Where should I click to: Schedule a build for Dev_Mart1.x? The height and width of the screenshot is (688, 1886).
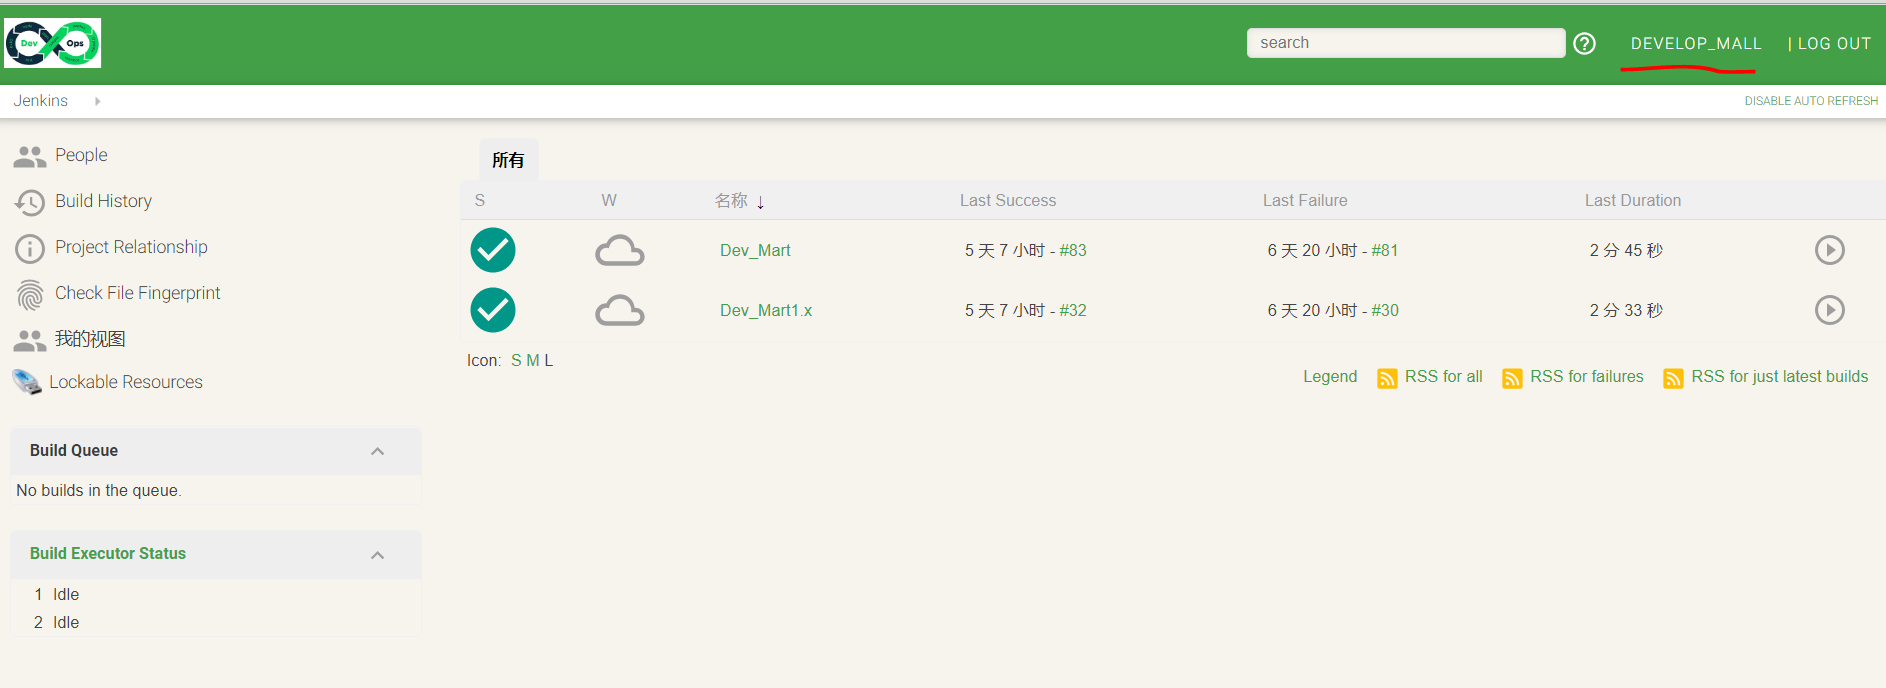click(1829, 310)
